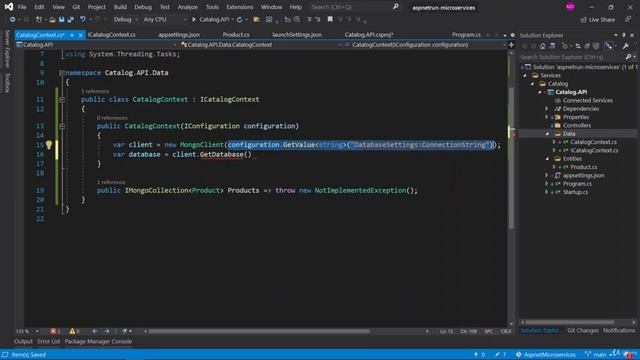Click the Home icon in Solution Explorer
Screen dimensions: 640x360
542,46
